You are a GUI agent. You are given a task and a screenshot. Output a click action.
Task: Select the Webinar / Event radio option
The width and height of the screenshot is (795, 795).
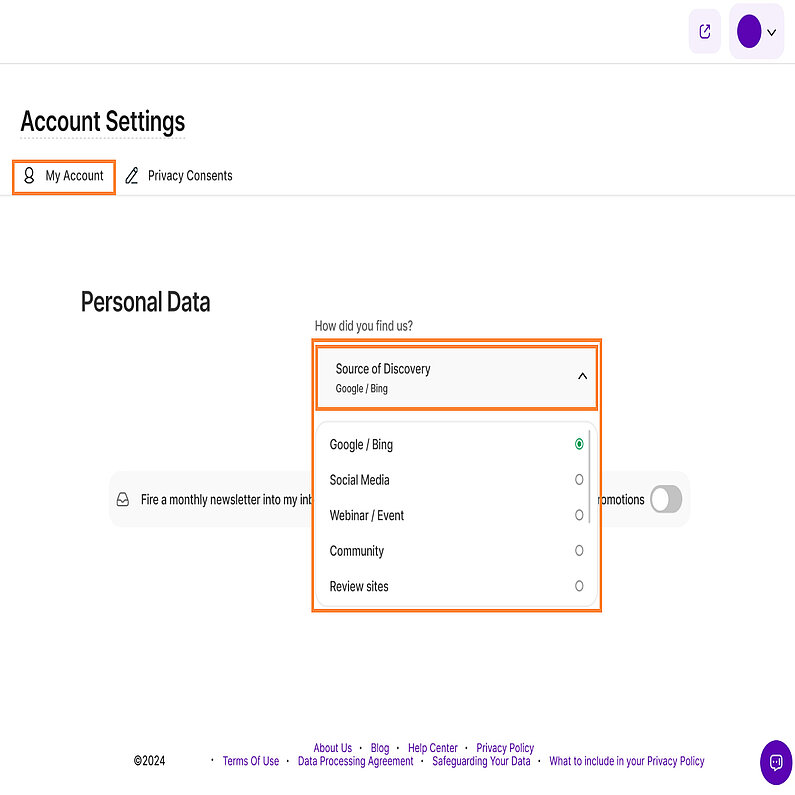579,515
